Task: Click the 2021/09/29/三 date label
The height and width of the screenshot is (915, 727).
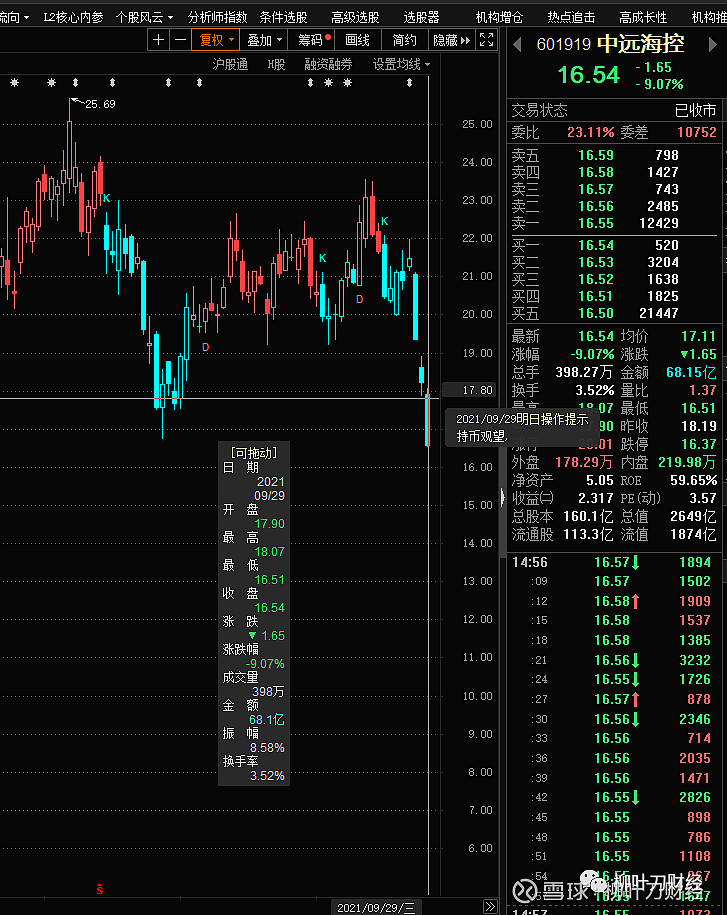Action: (376, 907)
